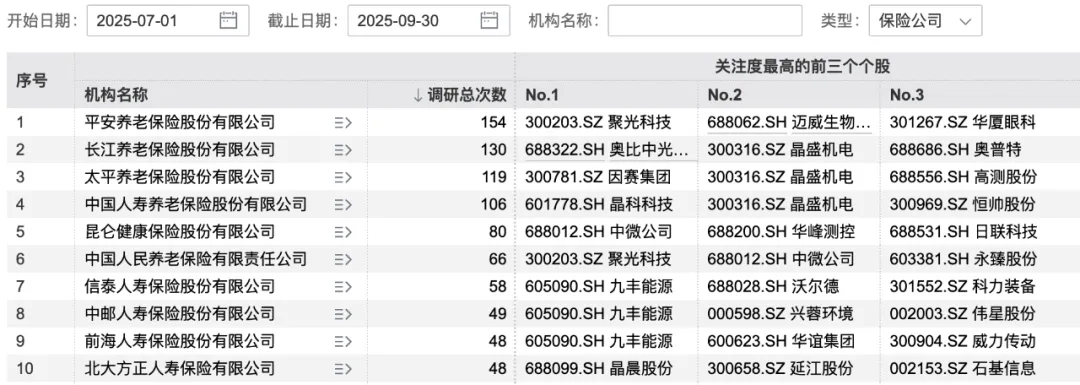This screenshot has height=385, width=1080.
Task: Open detail icon for 信泰人寿保险股份有限公司
Action: [343, 287]
